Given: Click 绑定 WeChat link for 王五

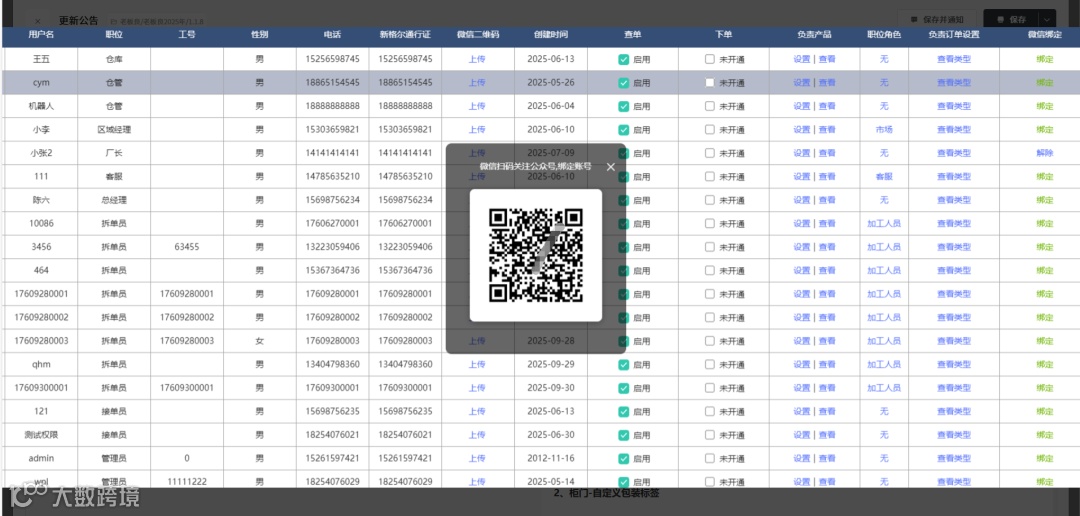Looking at the screenshot, I should click(x=1044, y=59).
